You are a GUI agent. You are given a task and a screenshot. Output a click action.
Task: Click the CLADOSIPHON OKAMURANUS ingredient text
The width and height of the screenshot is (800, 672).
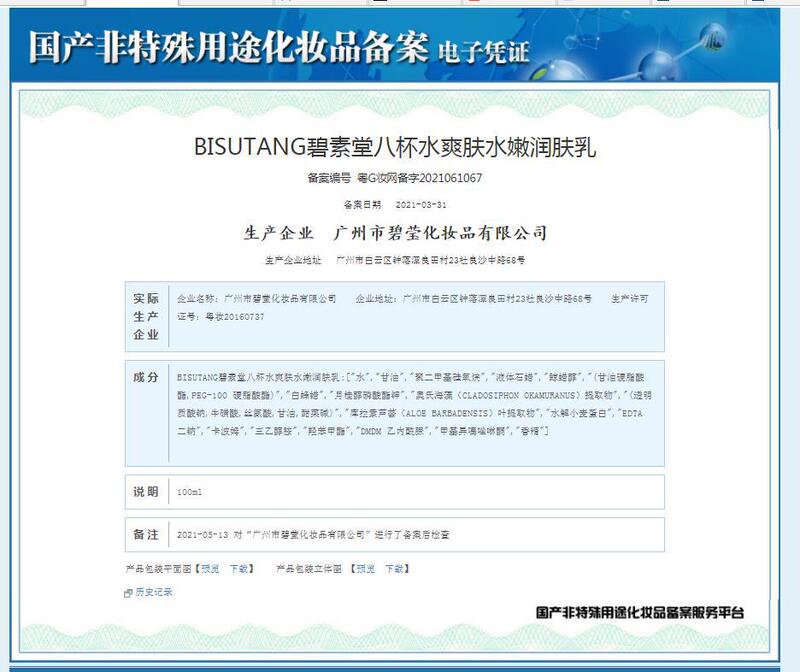519,395
